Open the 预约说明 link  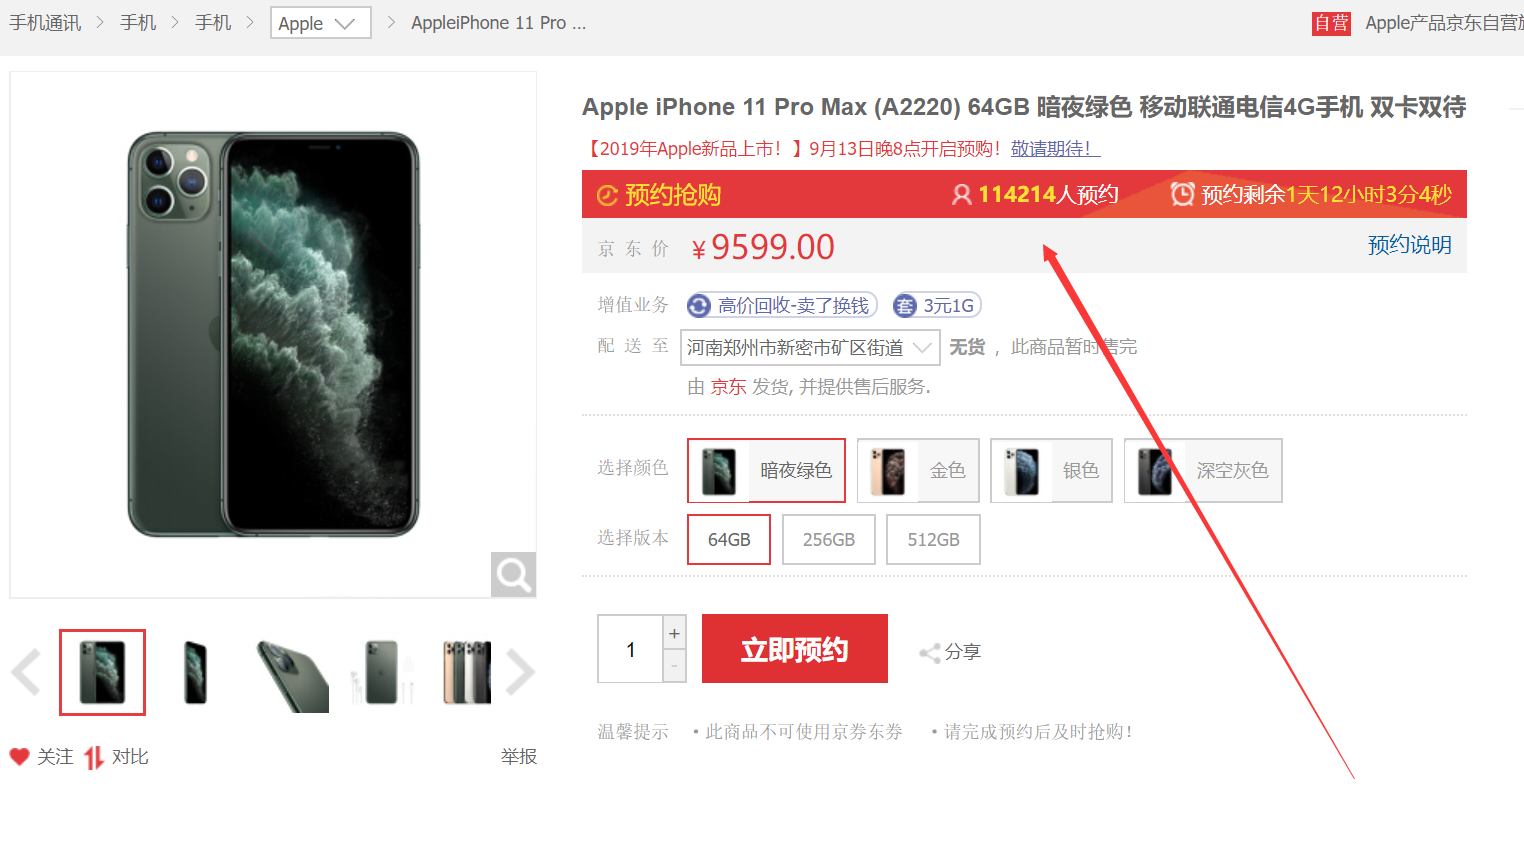[1410, 245]
